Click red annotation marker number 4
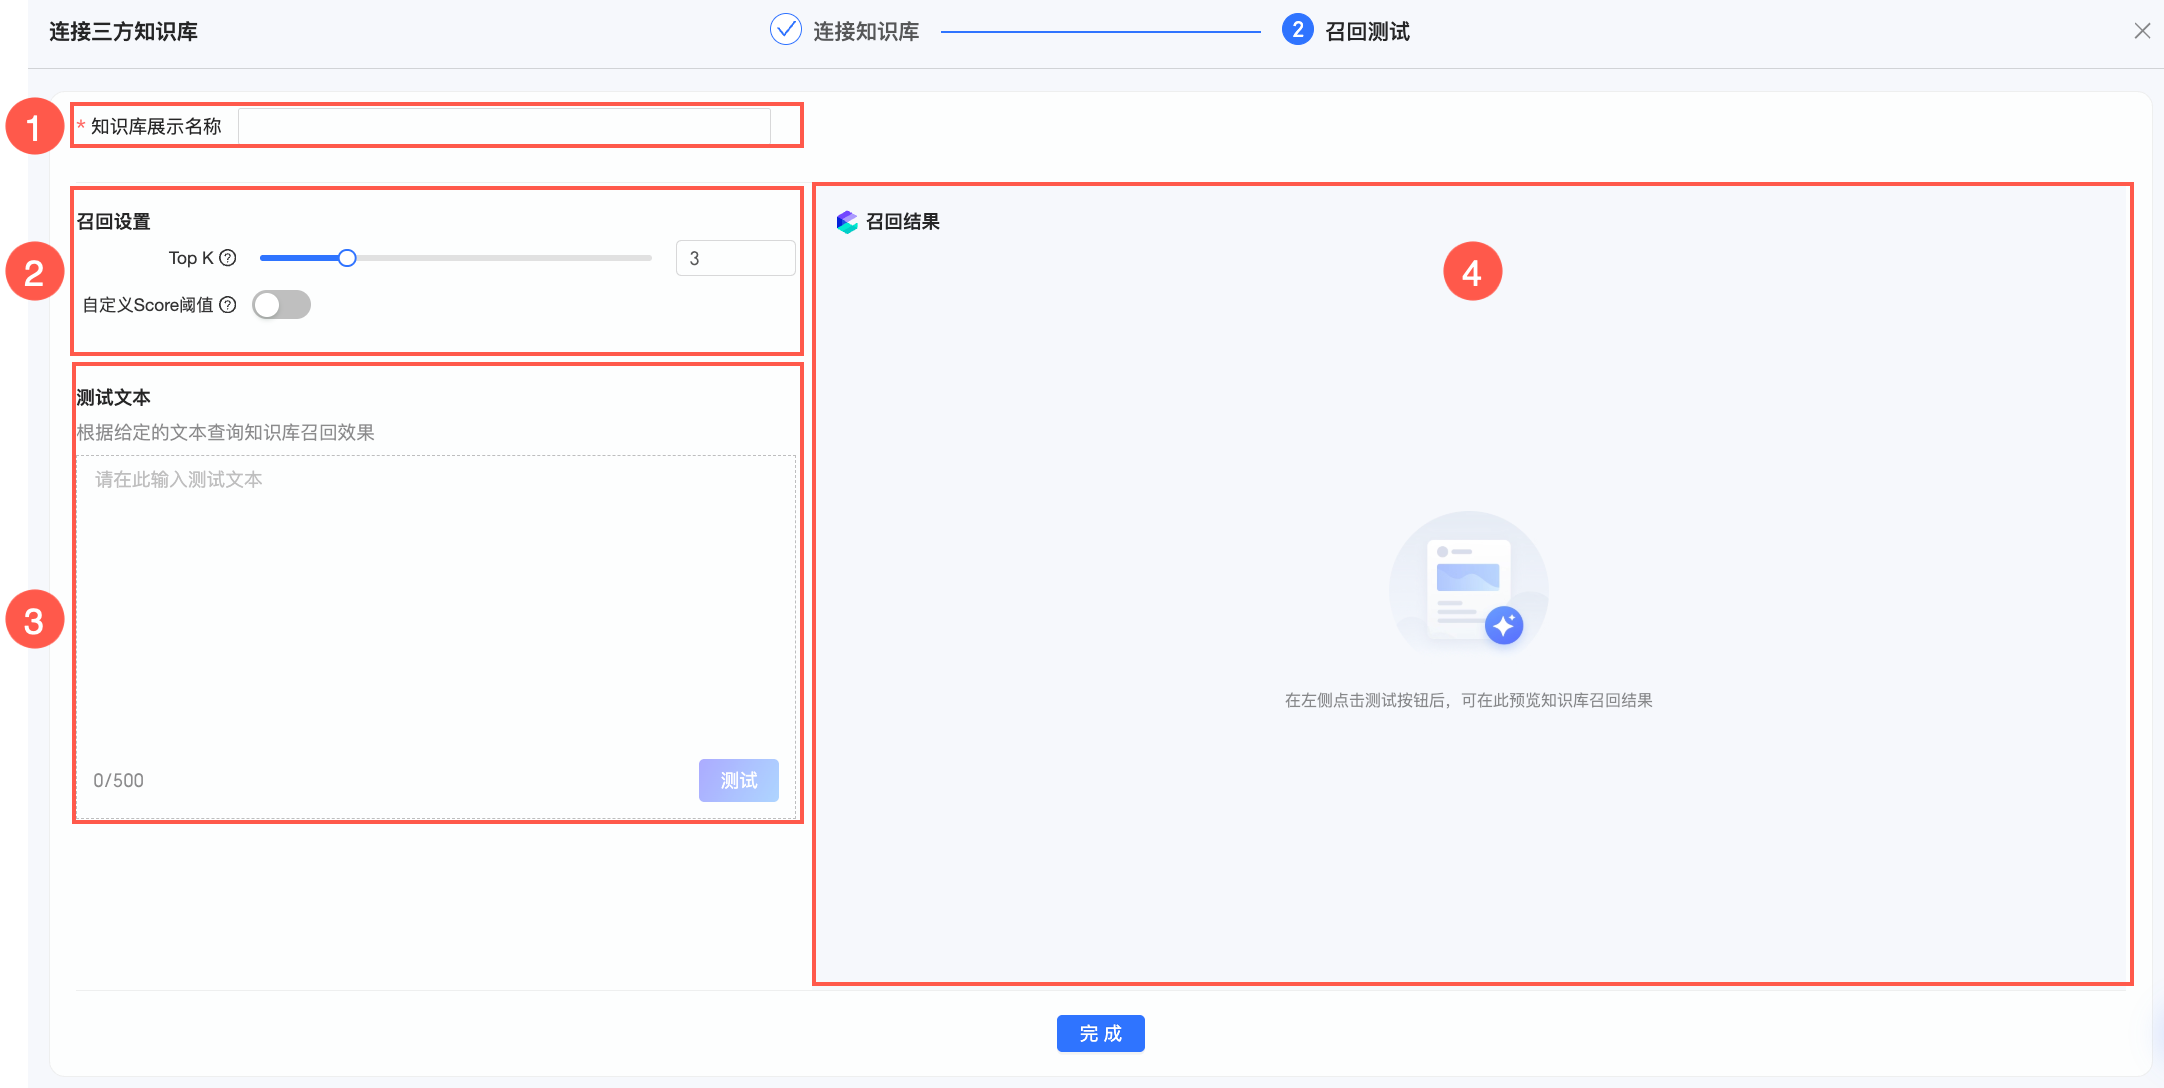 click(1472, 272)
